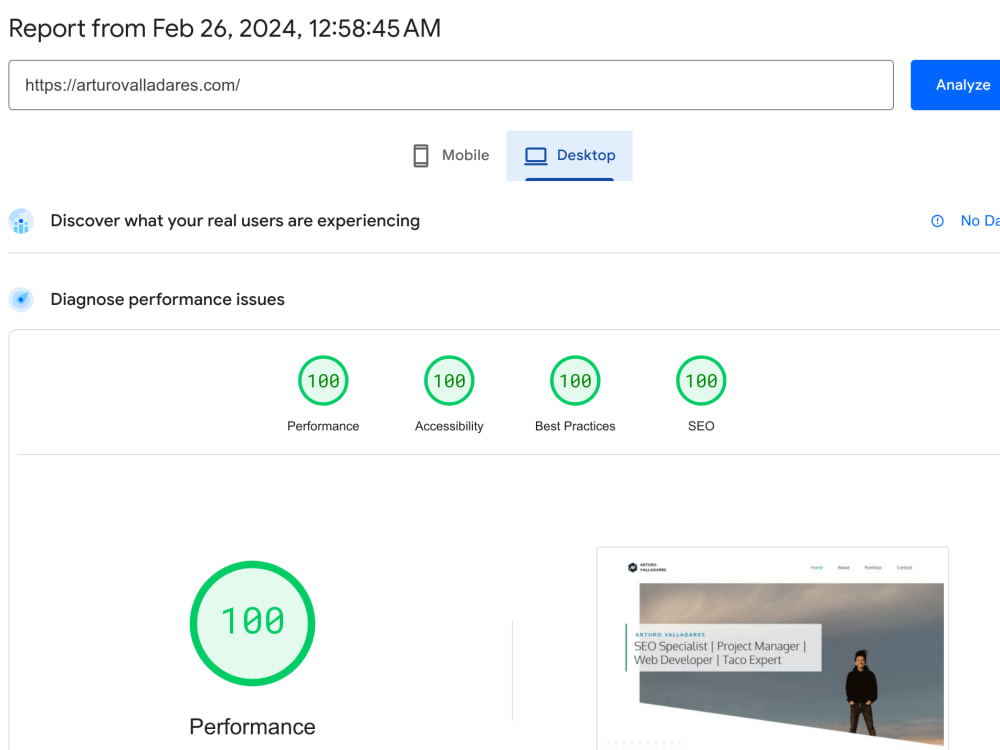1000x750 pixels.
Task: Click the mobile phone icon
Action: click(x=421, y=156)
